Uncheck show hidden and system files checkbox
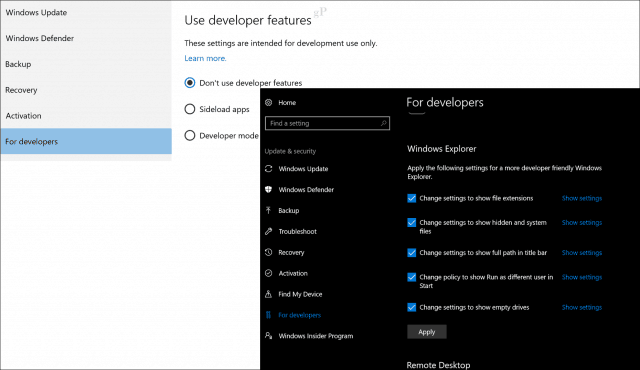This screenshot has width=640, height=370. tap(412, 223)
